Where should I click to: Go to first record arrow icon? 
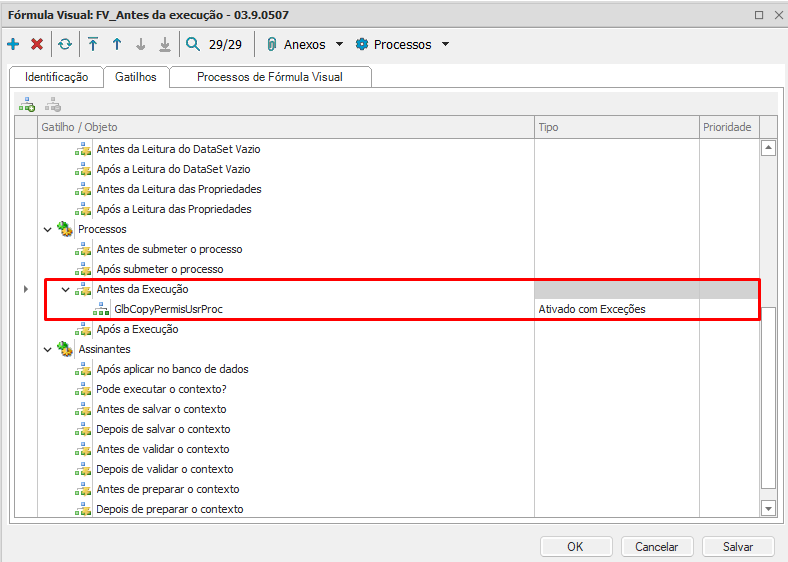93,44
